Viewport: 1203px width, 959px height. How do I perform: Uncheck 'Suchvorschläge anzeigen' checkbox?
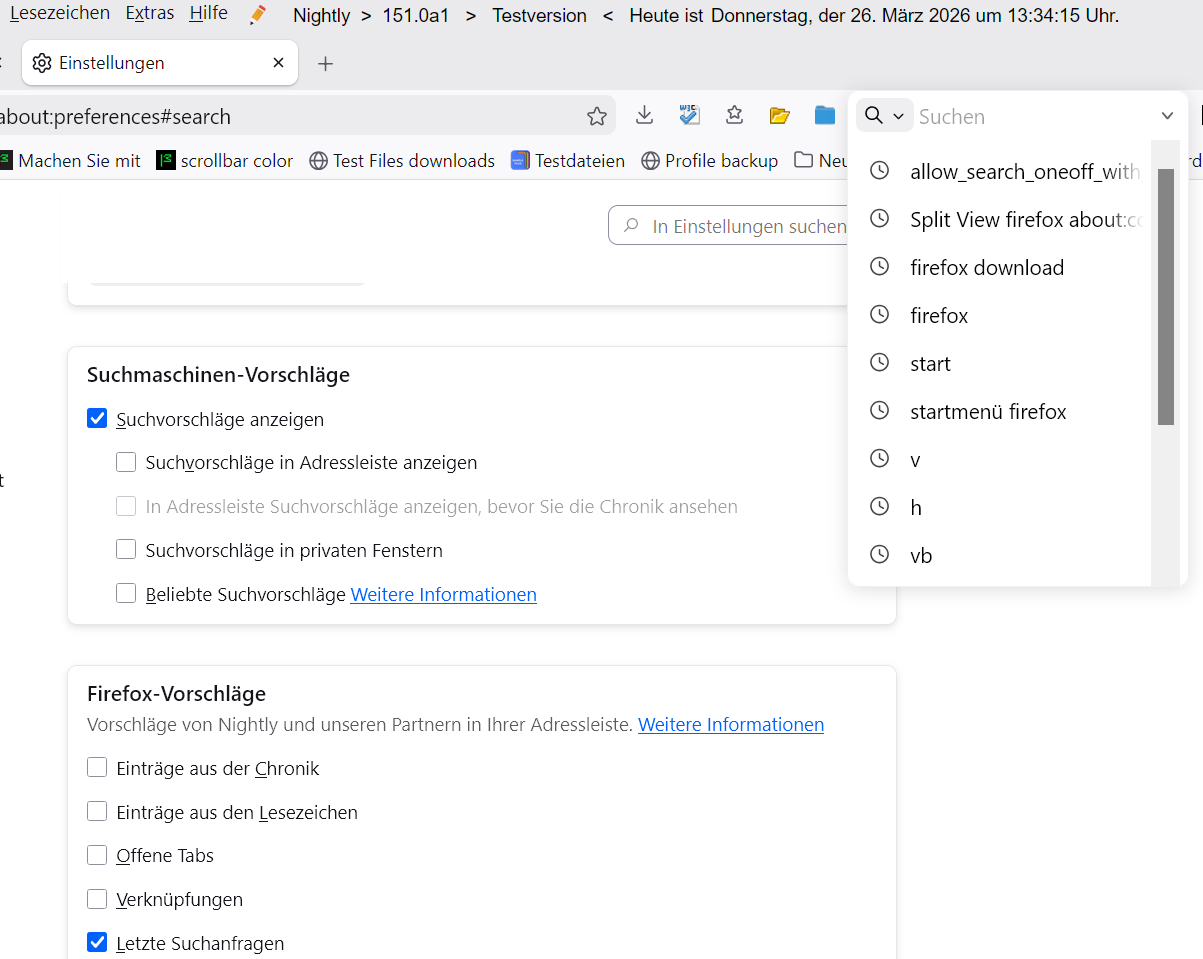click(x=97, y=419)
